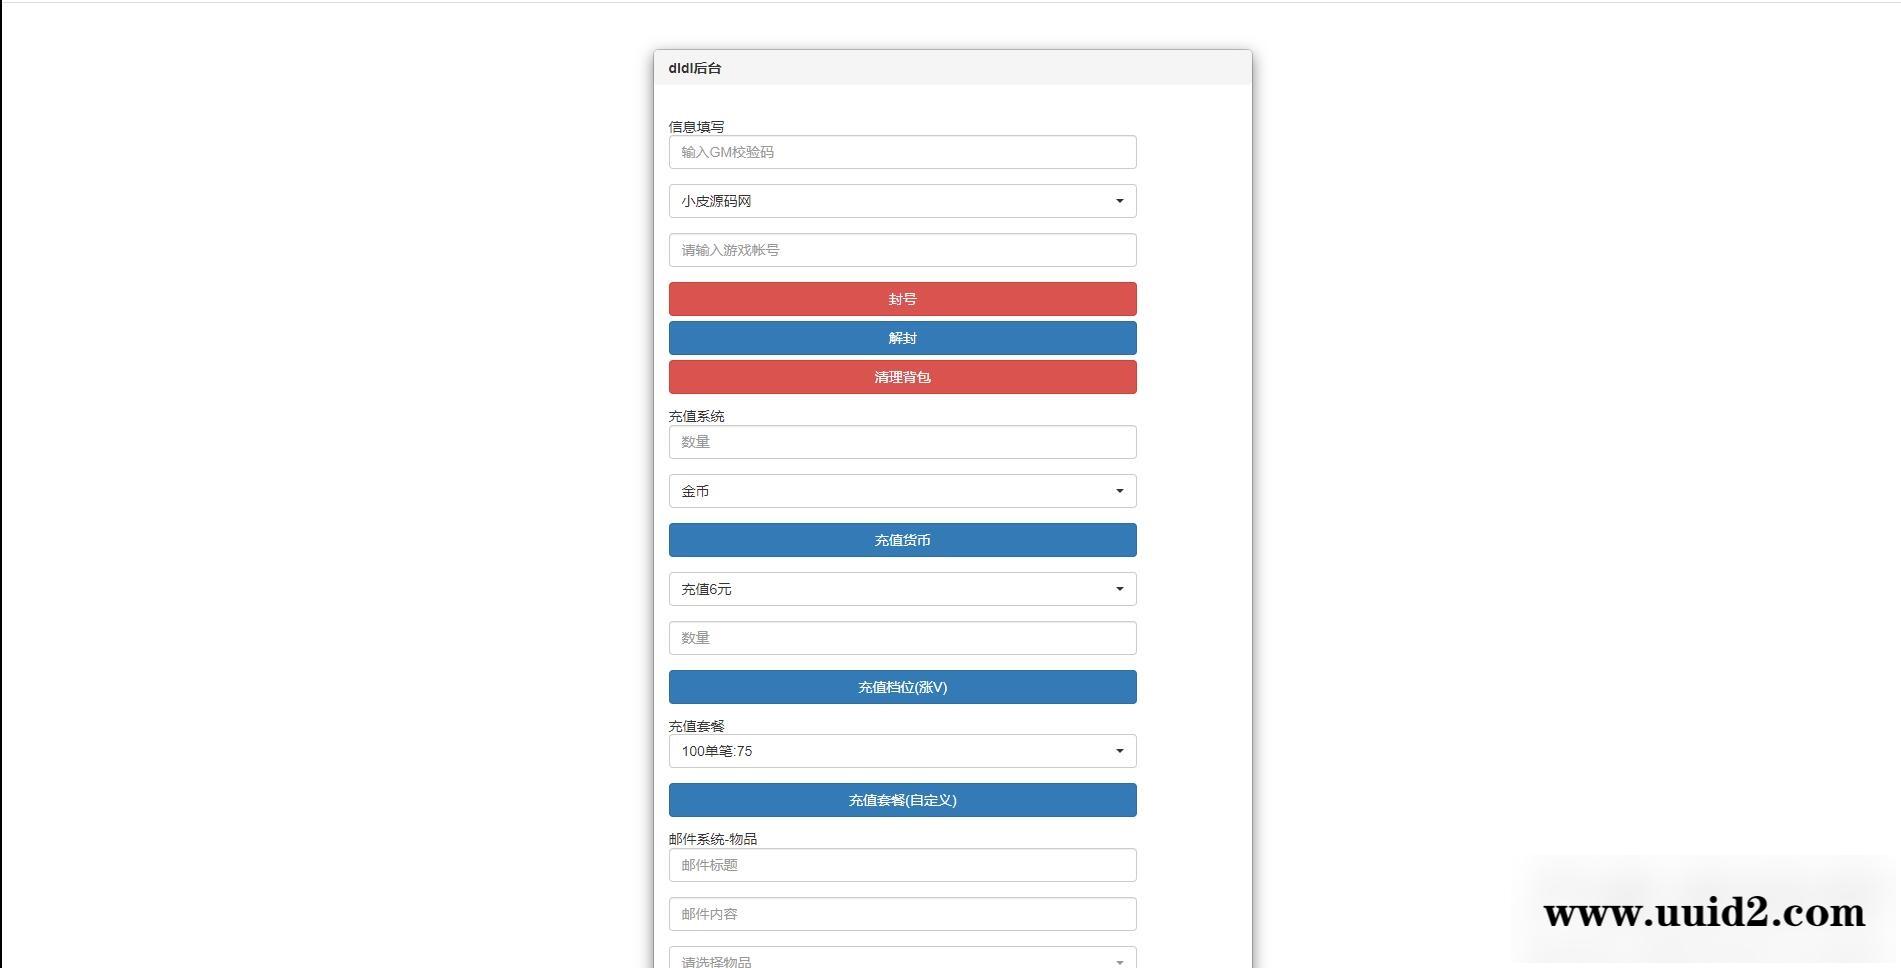Expand the 金币 currency type dropdown

click(x=901, y=490)
